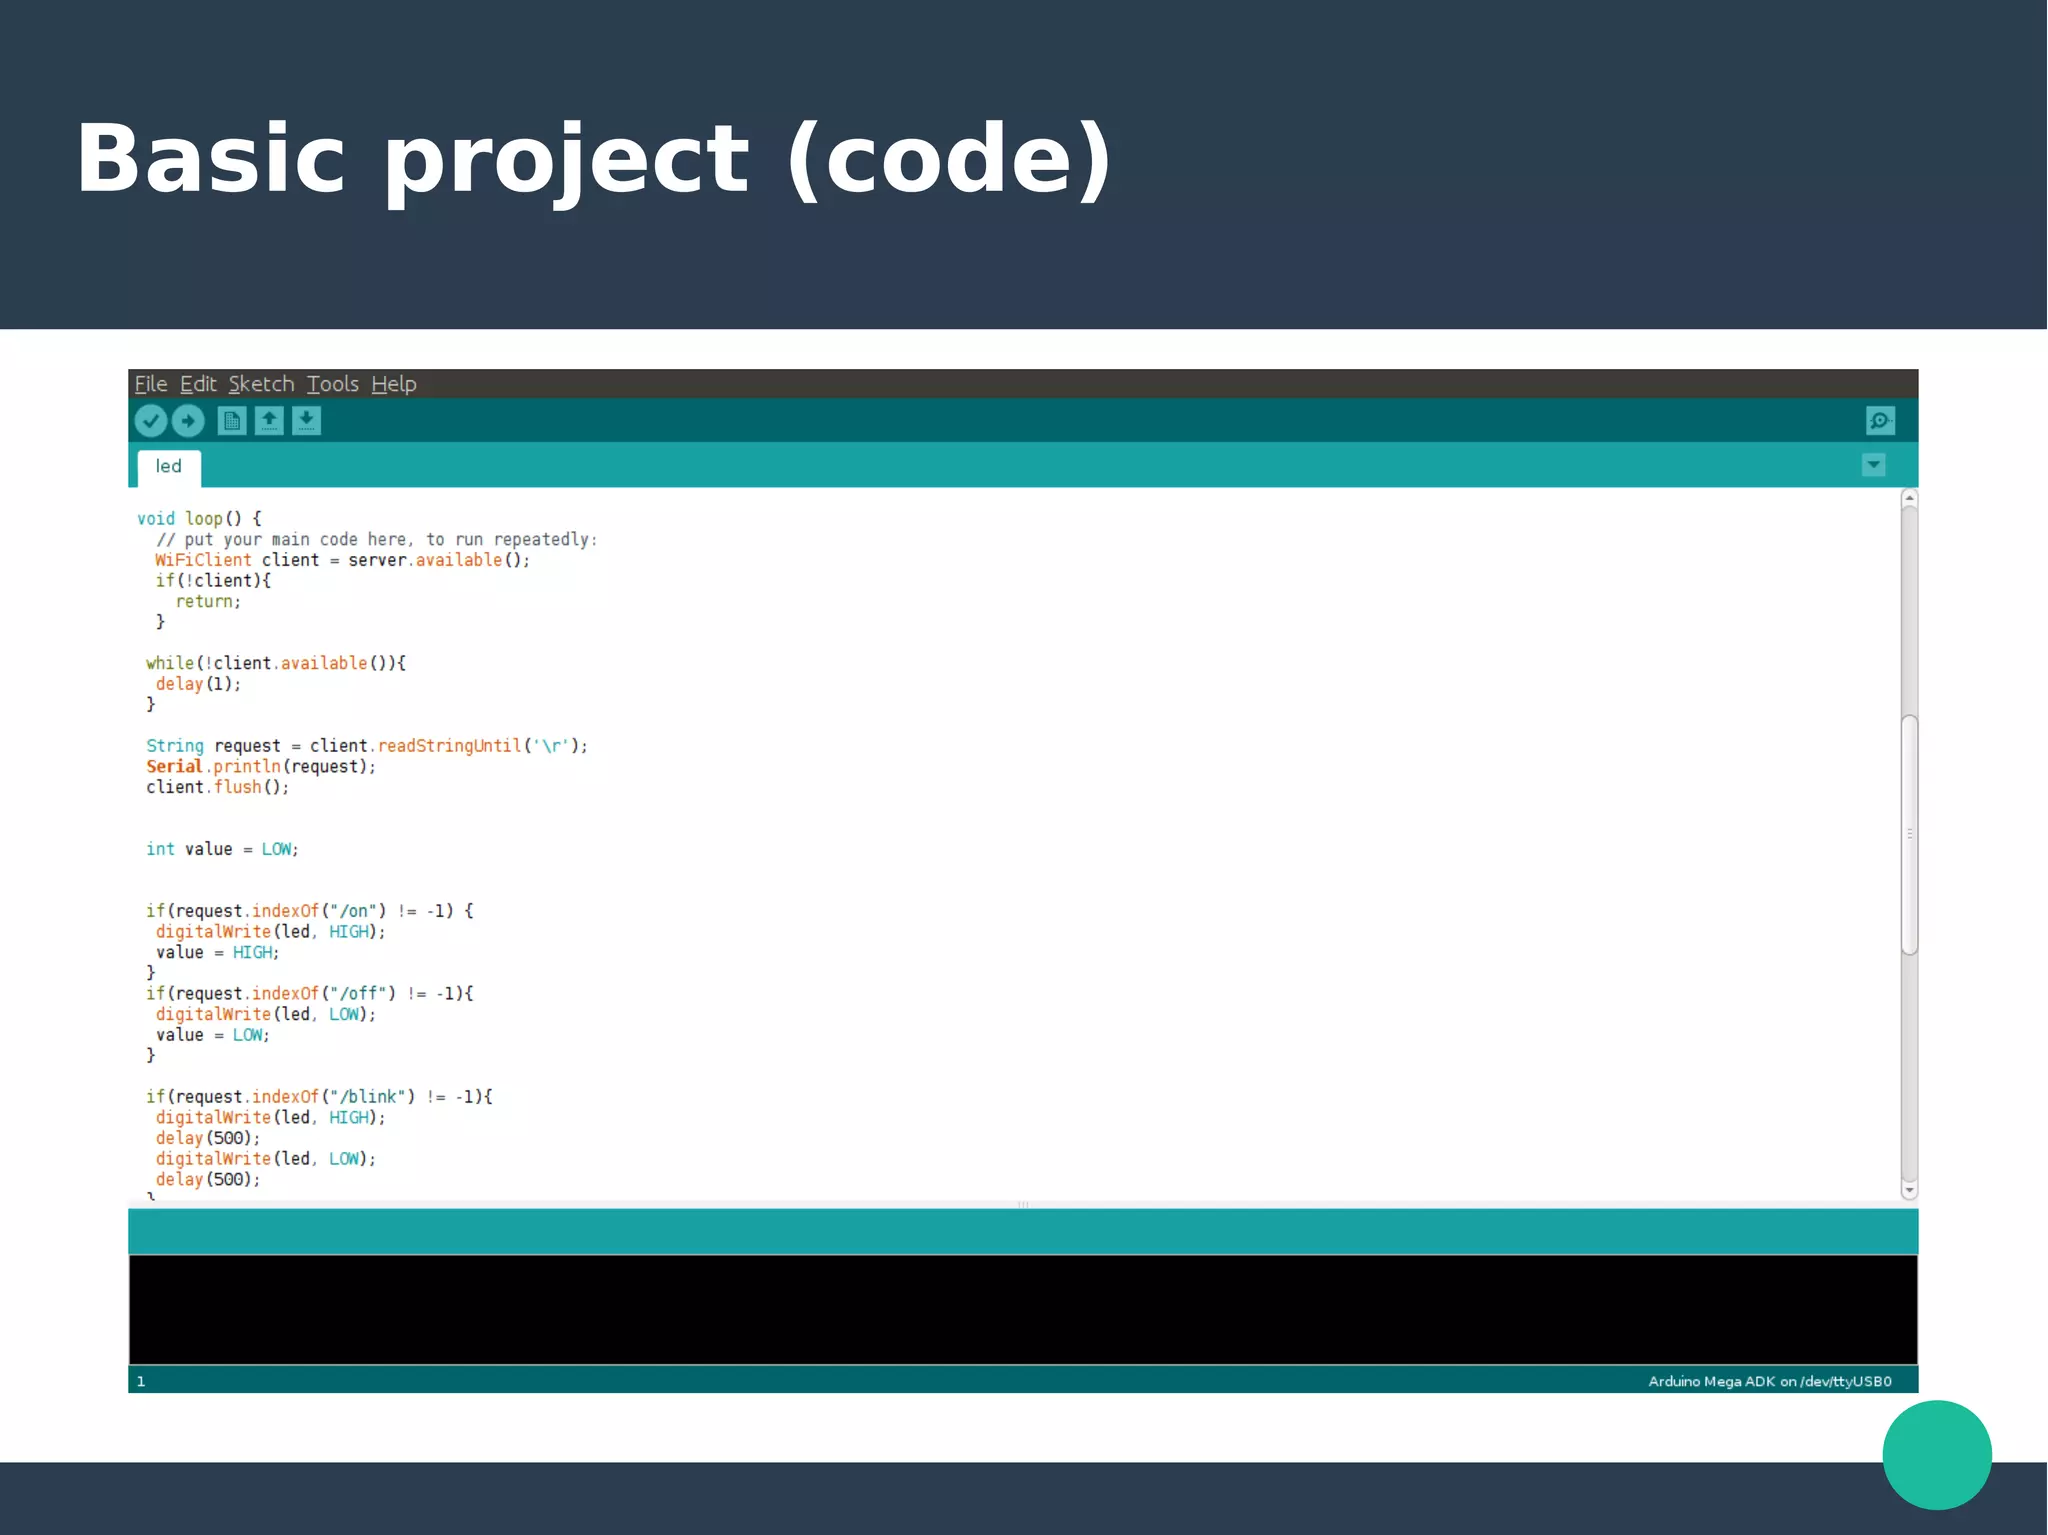Click the editor vertical scrollbar thumb

tap(1909, 835)
